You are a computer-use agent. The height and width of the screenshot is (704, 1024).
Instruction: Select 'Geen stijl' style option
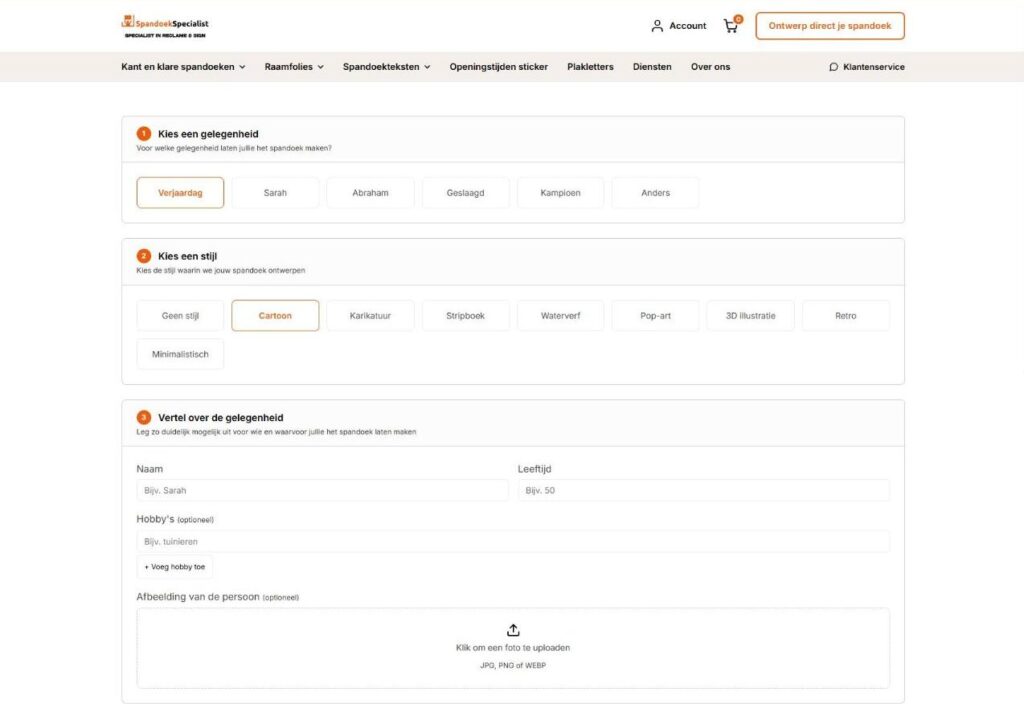[180, 315]
